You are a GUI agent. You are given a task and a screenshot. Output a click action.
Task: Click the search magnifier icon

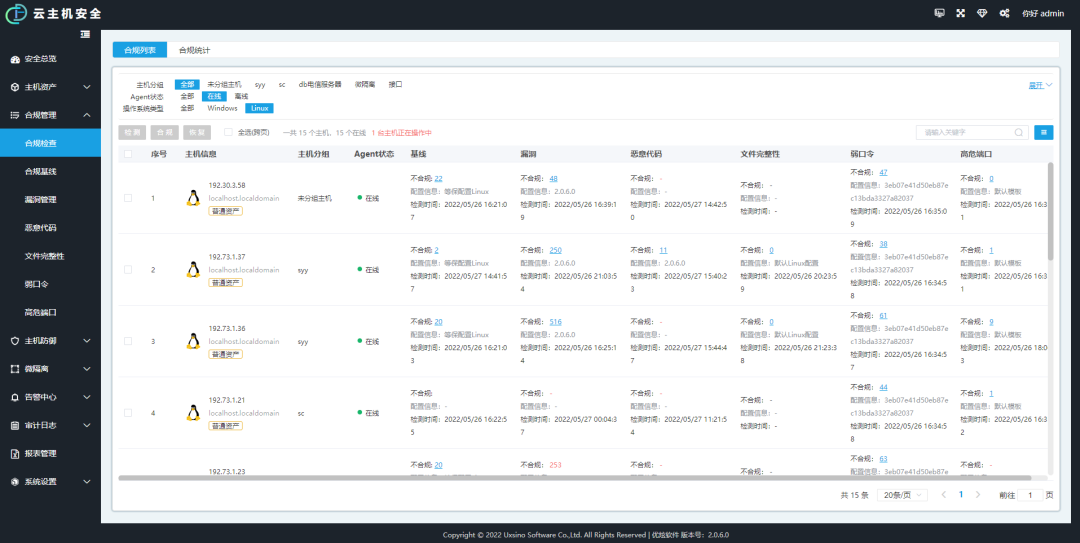[x=1019, y=132]
